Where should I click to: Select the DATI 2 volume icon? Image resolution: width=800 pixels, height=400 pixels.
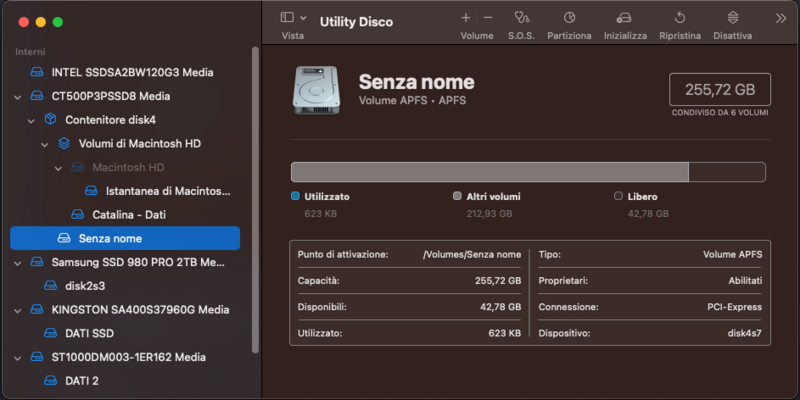click(50, 381)
